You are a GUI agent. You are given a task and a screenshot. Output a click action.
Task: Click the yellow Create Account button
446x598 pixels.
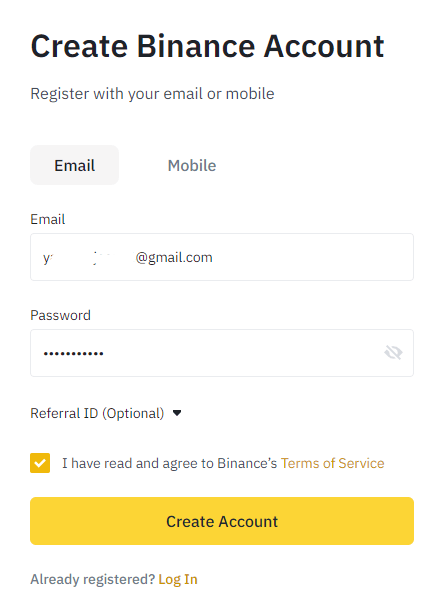click(x=222, y=521)
